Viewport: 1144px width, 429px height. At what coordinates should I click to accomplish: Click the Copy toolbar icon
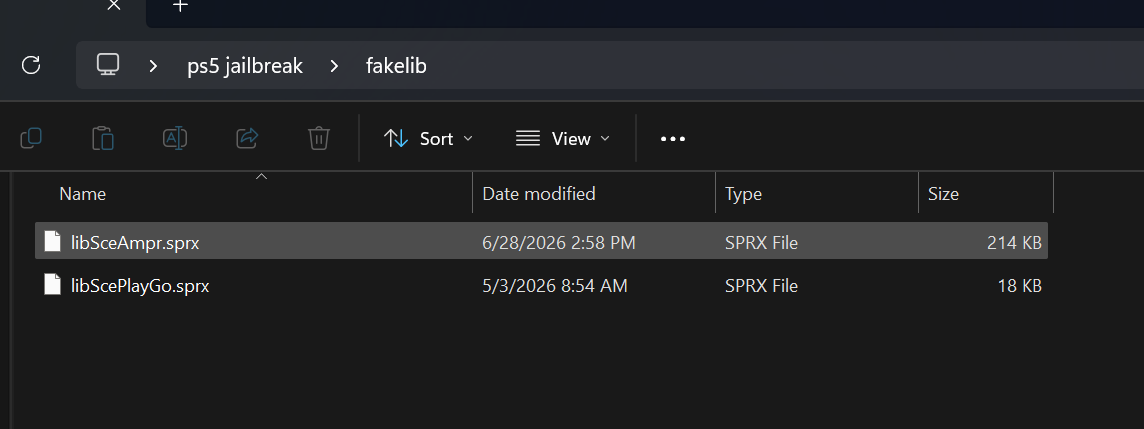pos(31,138)
